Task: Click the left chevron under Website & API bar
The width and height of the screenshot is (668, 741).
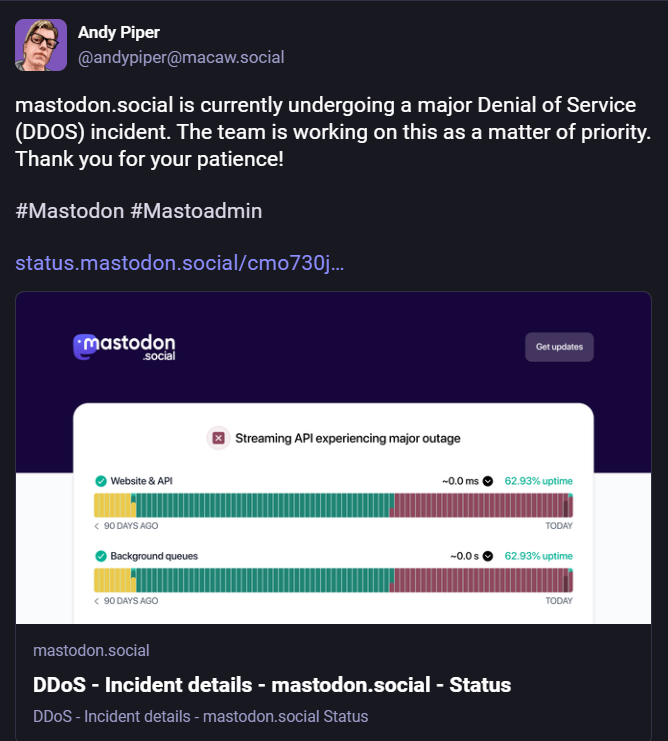Action: pos(97,526)
